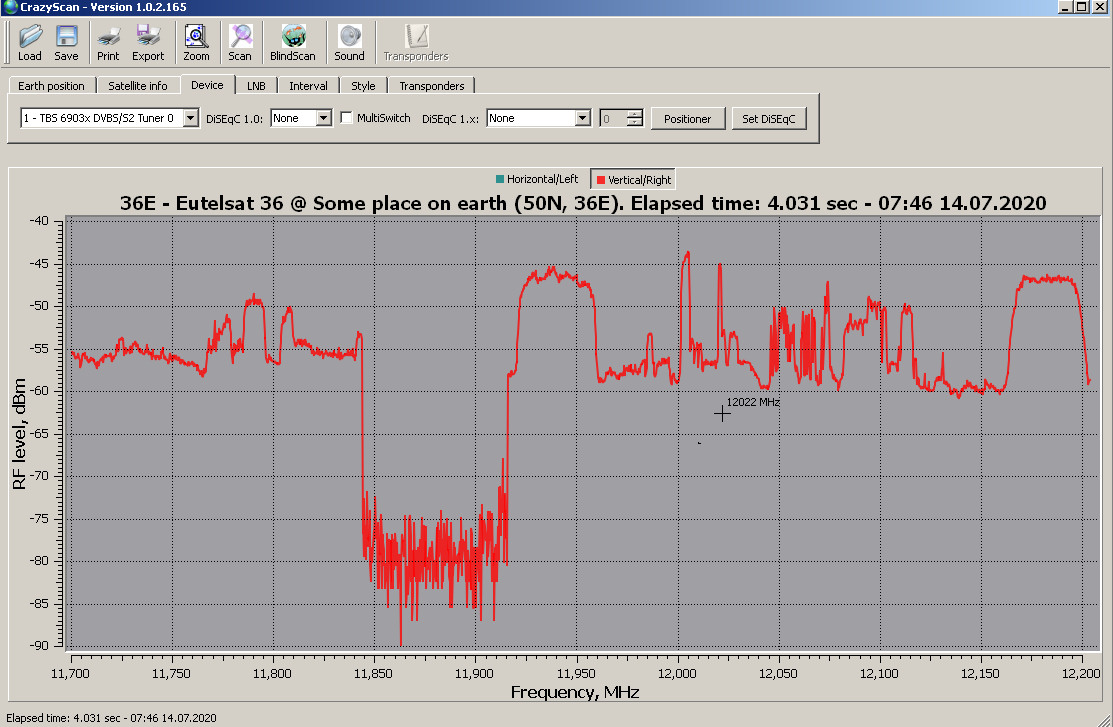1113x727 pixels.
Task: Open the Interval tab
Action: click(x=308, y=86)
